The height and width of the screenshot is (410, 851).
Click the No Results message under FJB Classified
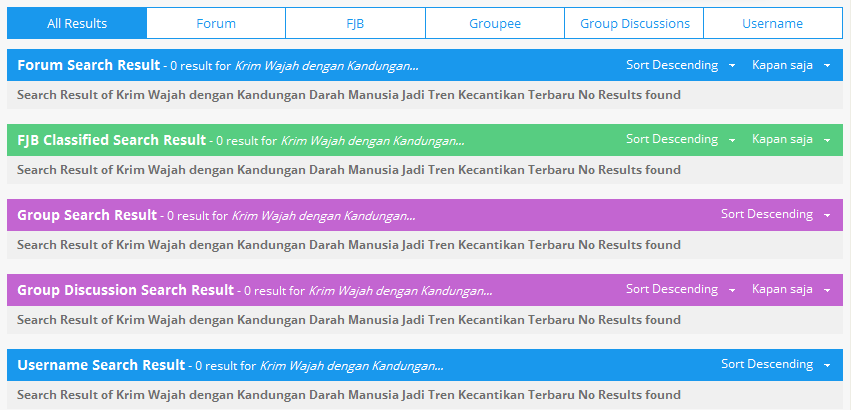click(348, 170)
